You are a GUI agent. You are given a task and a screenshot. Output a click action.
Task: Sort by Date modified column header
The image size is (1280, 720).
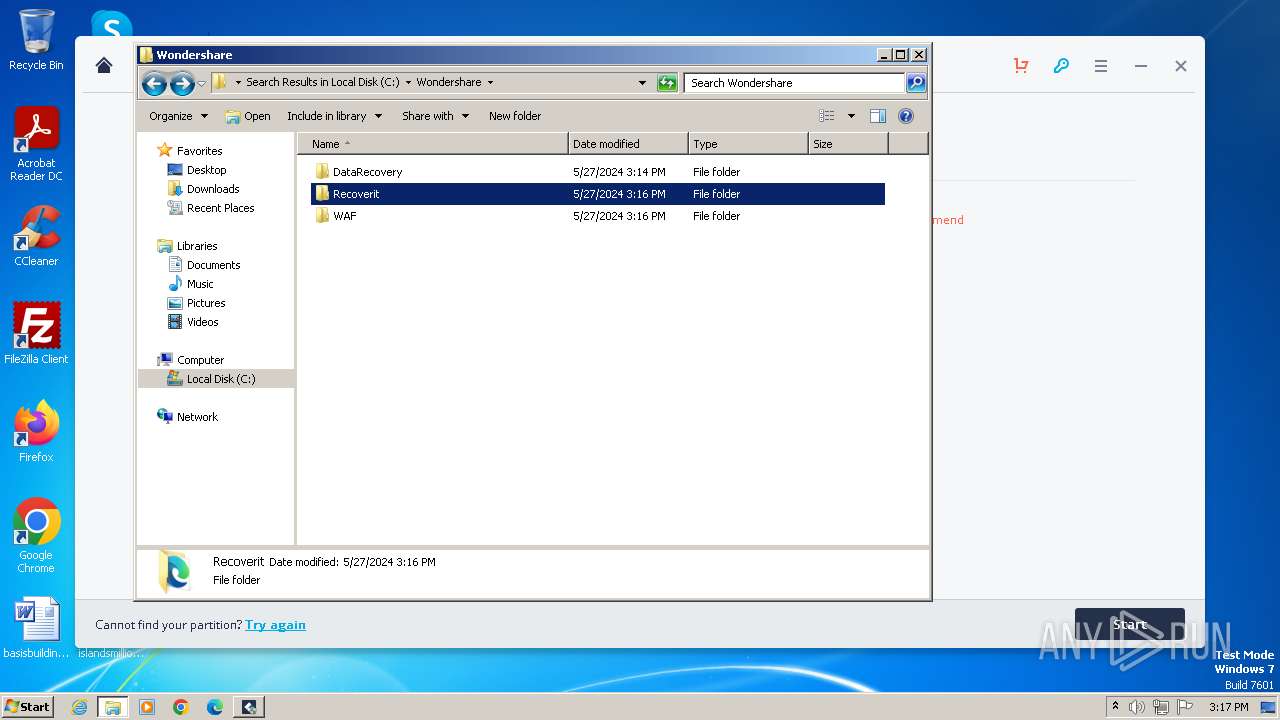(628, 144)
